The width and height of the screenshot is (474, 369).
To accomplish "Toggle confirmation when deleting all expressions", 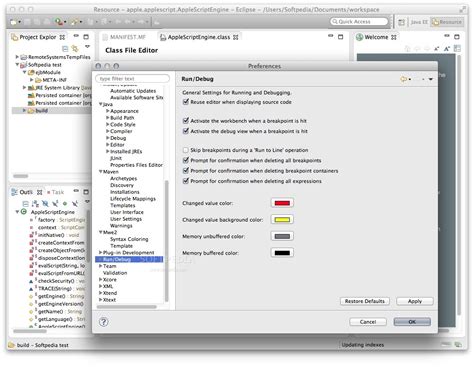I will [x=186, y=181].
